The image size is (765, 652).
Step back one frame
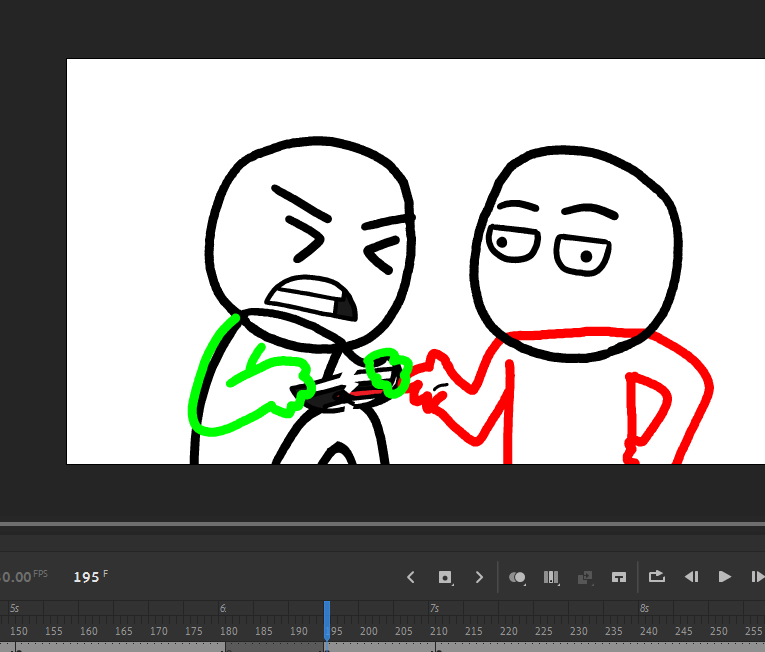pos(691,577)
